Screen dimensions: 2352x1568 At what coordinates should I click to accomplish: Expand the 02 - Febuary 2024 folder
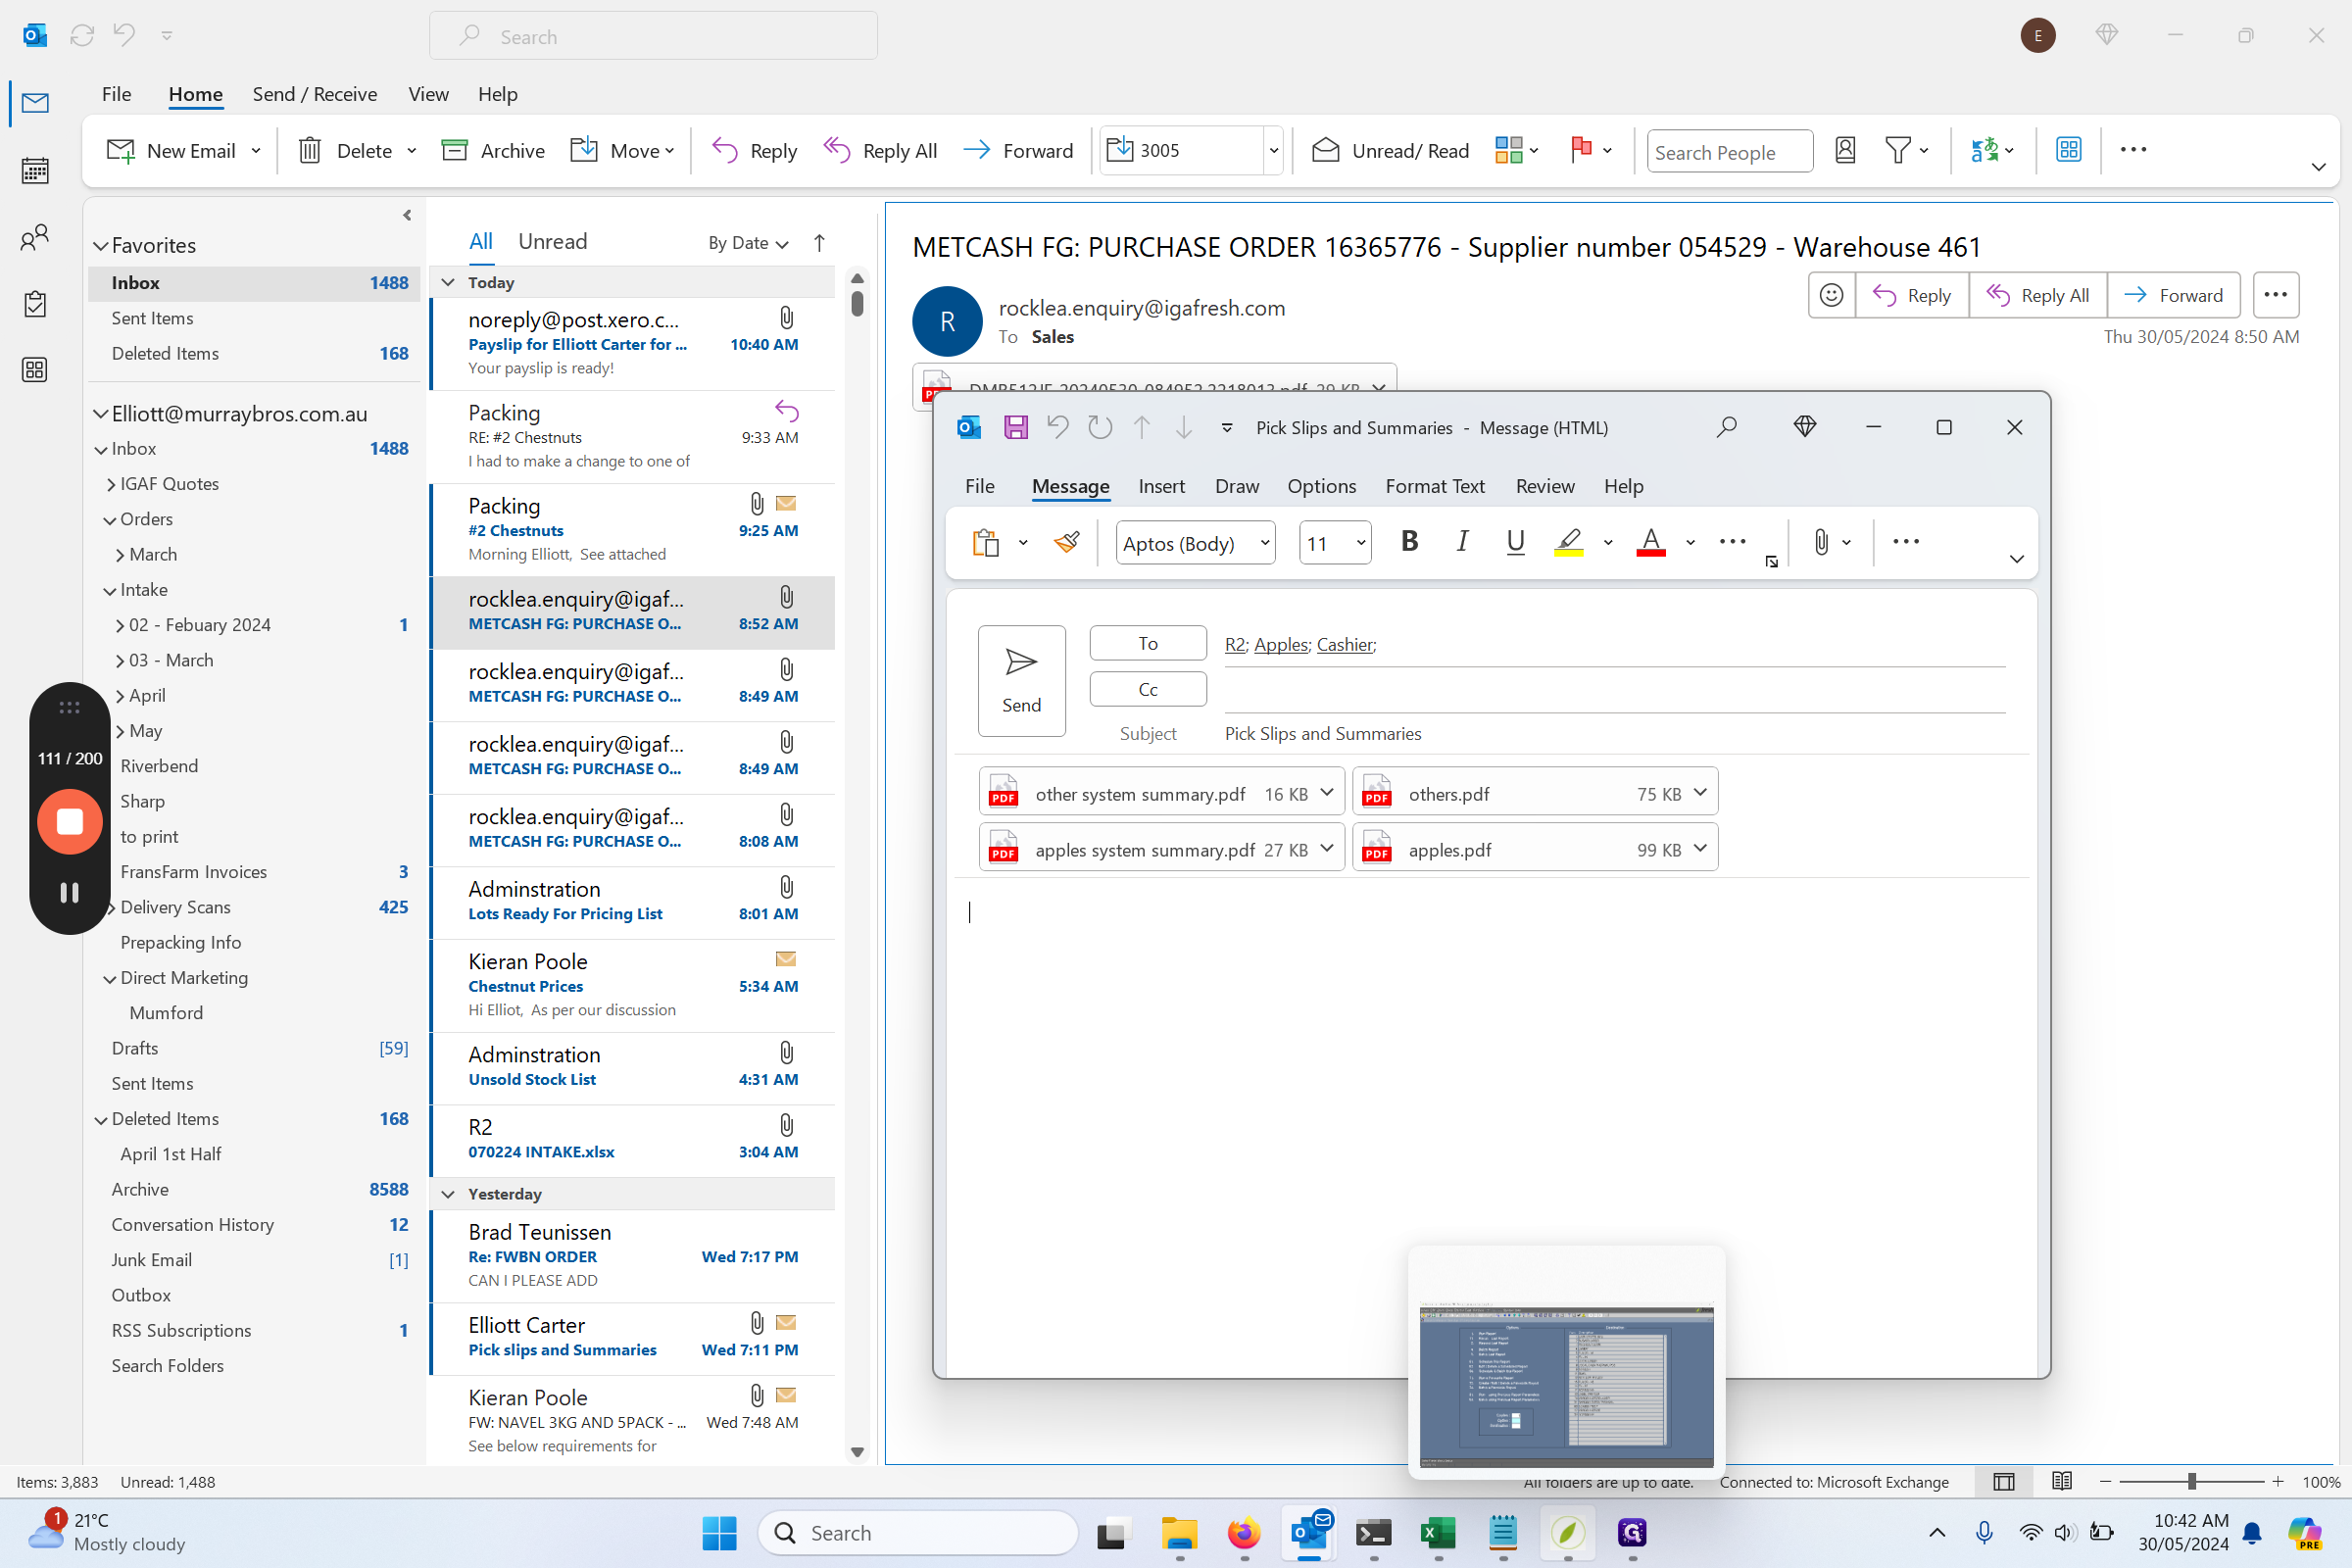[120, 626]
